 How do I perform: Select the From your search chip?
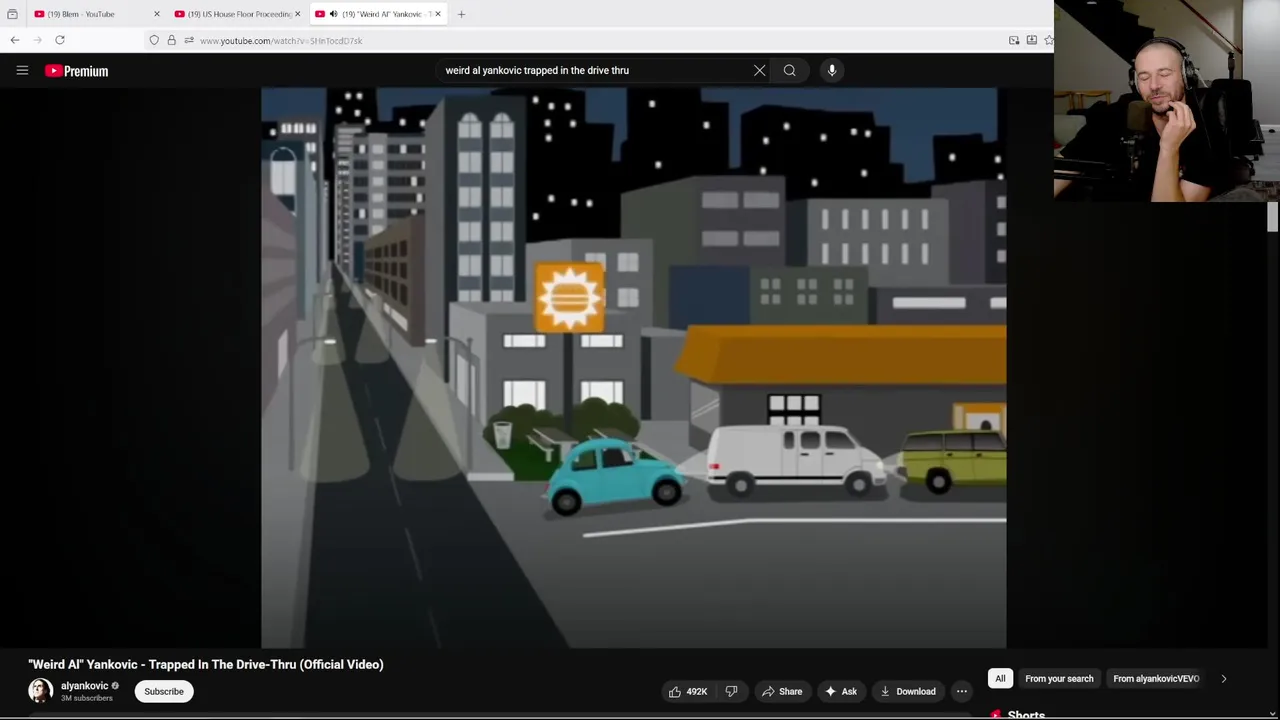[1059, 678]
